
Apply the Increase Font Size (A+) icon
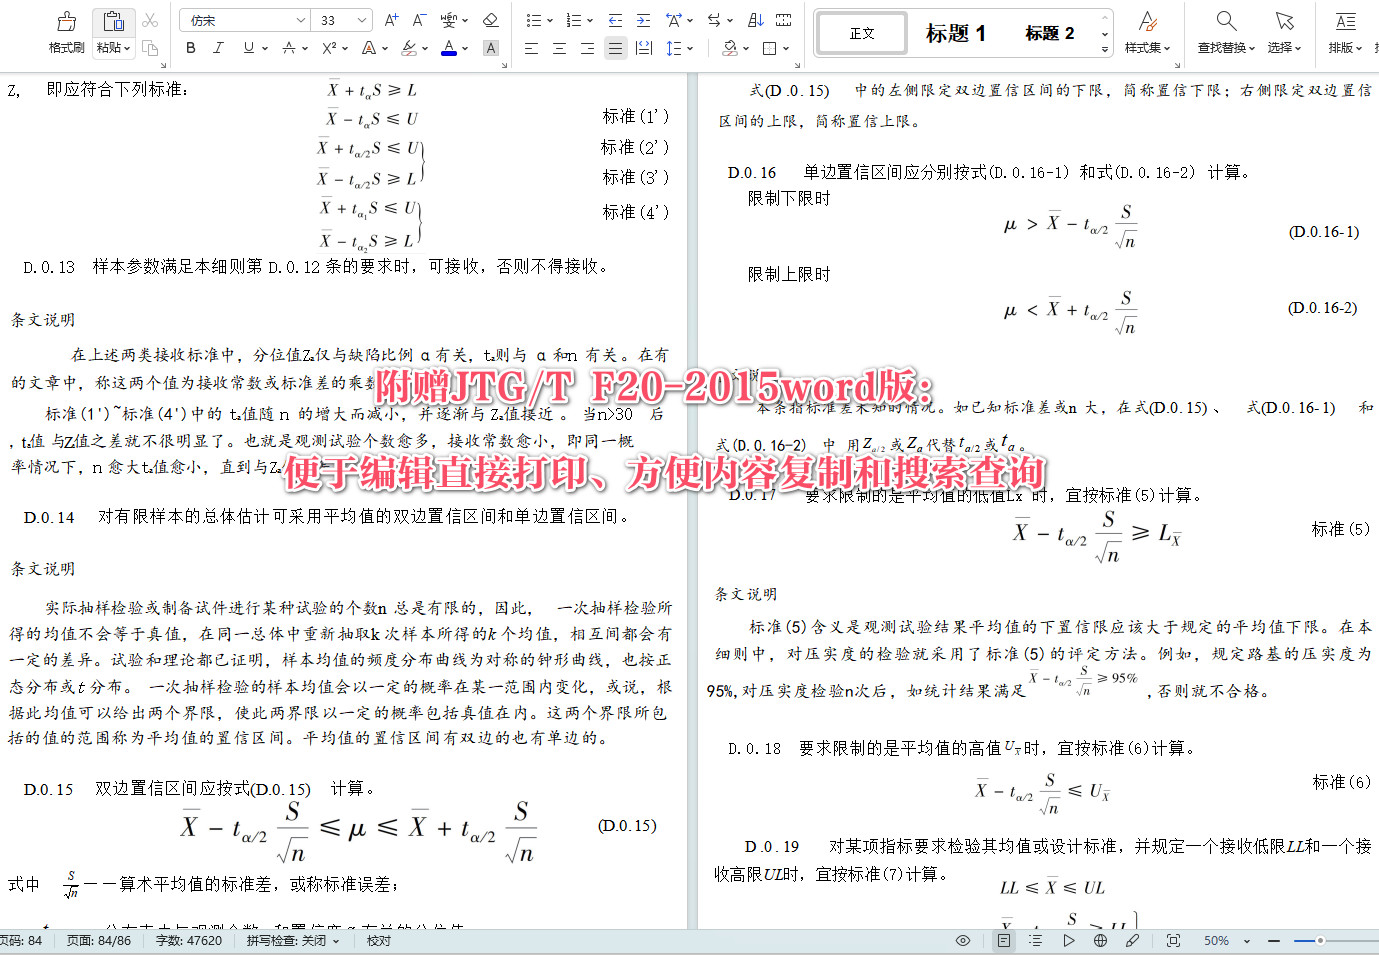tap(389, 18)
